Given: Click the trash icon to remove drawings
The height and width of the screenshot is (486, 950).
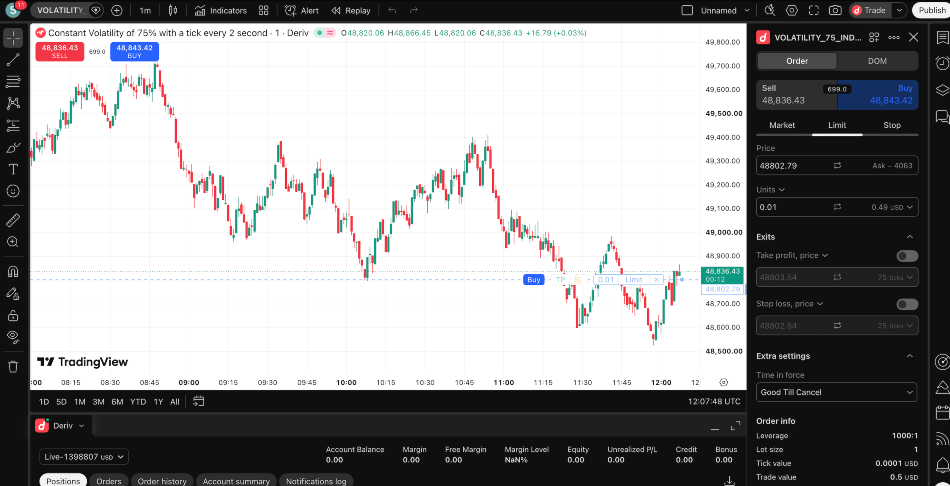Looking at the screenshot, I should 13,367.
